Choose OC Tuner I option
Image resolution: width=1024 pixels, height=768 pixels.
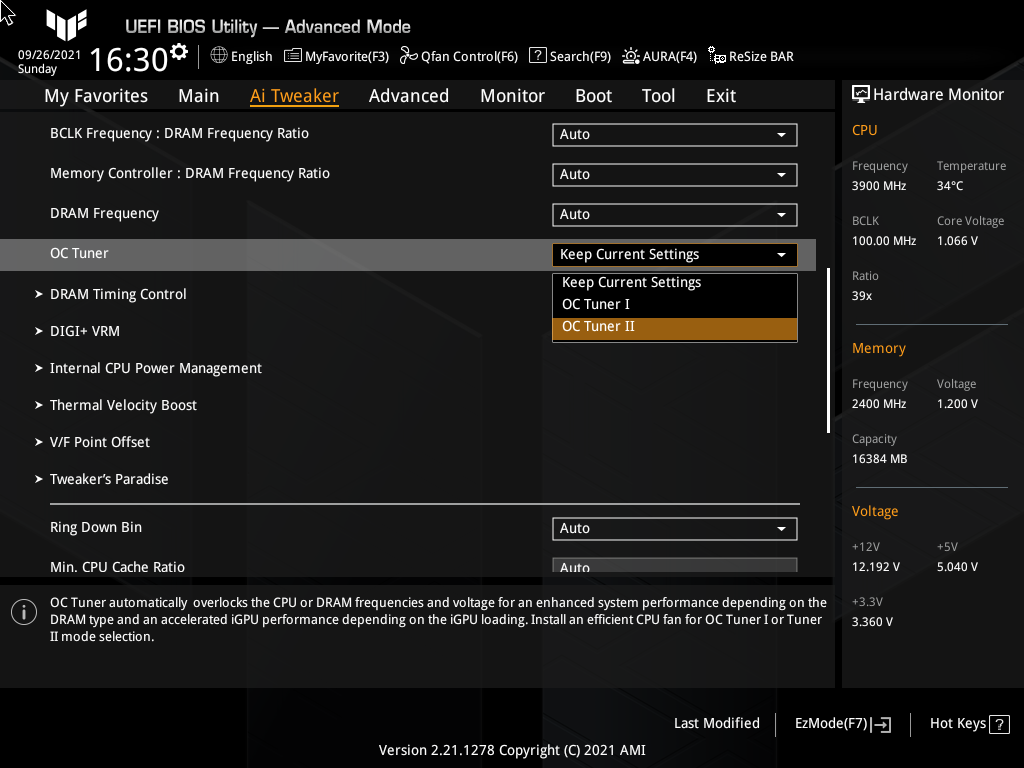pyautogui.click(x=675, y=304)
